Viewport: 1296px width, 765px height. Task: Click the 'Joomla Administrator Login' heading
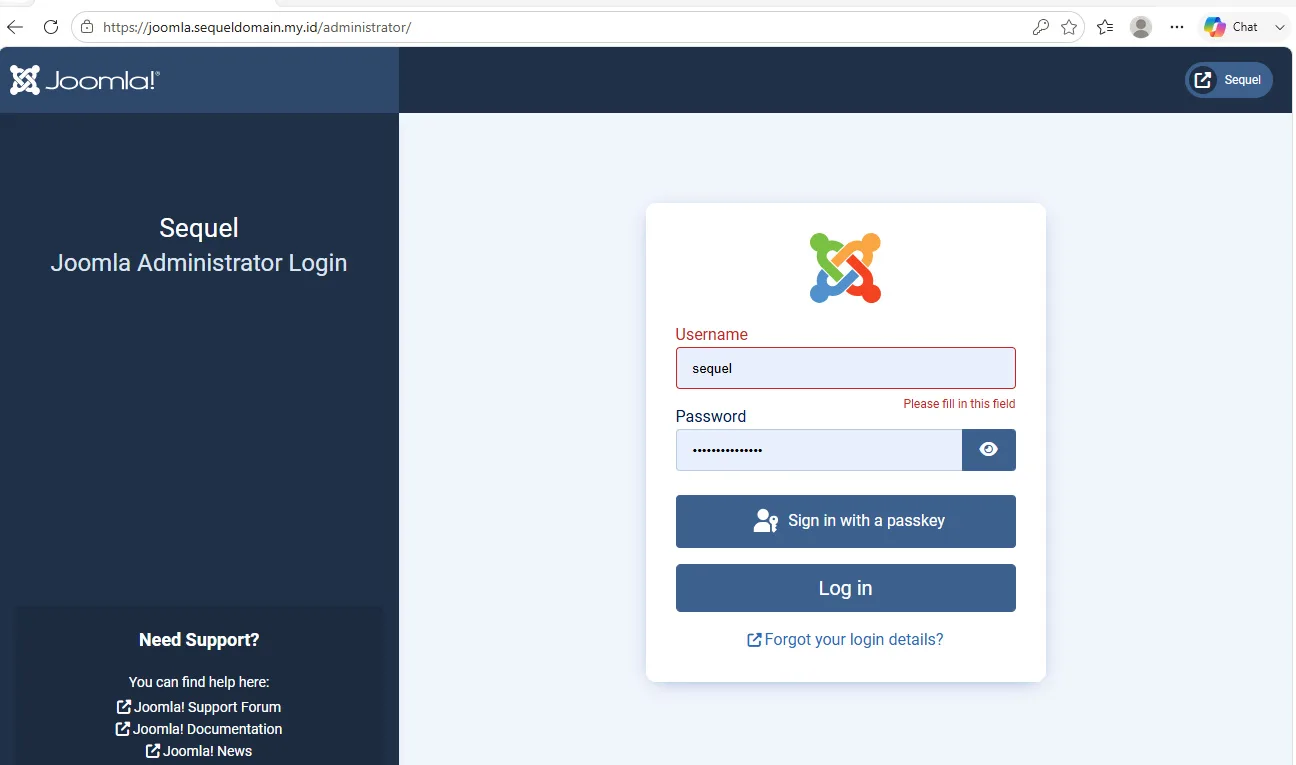tap(199, 263)
